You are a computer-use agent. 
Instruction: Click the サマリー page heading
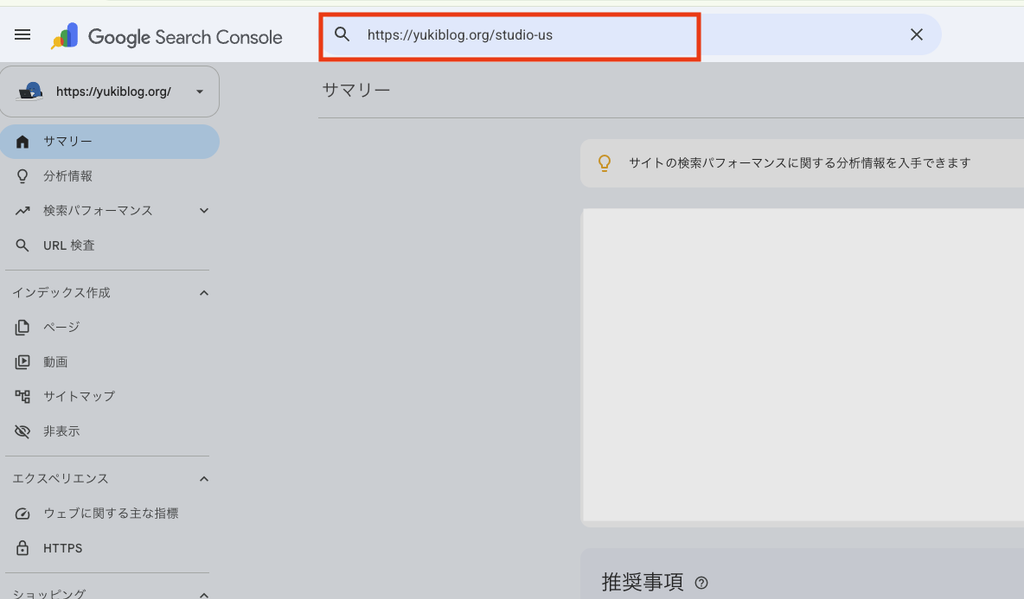(356, 90)
